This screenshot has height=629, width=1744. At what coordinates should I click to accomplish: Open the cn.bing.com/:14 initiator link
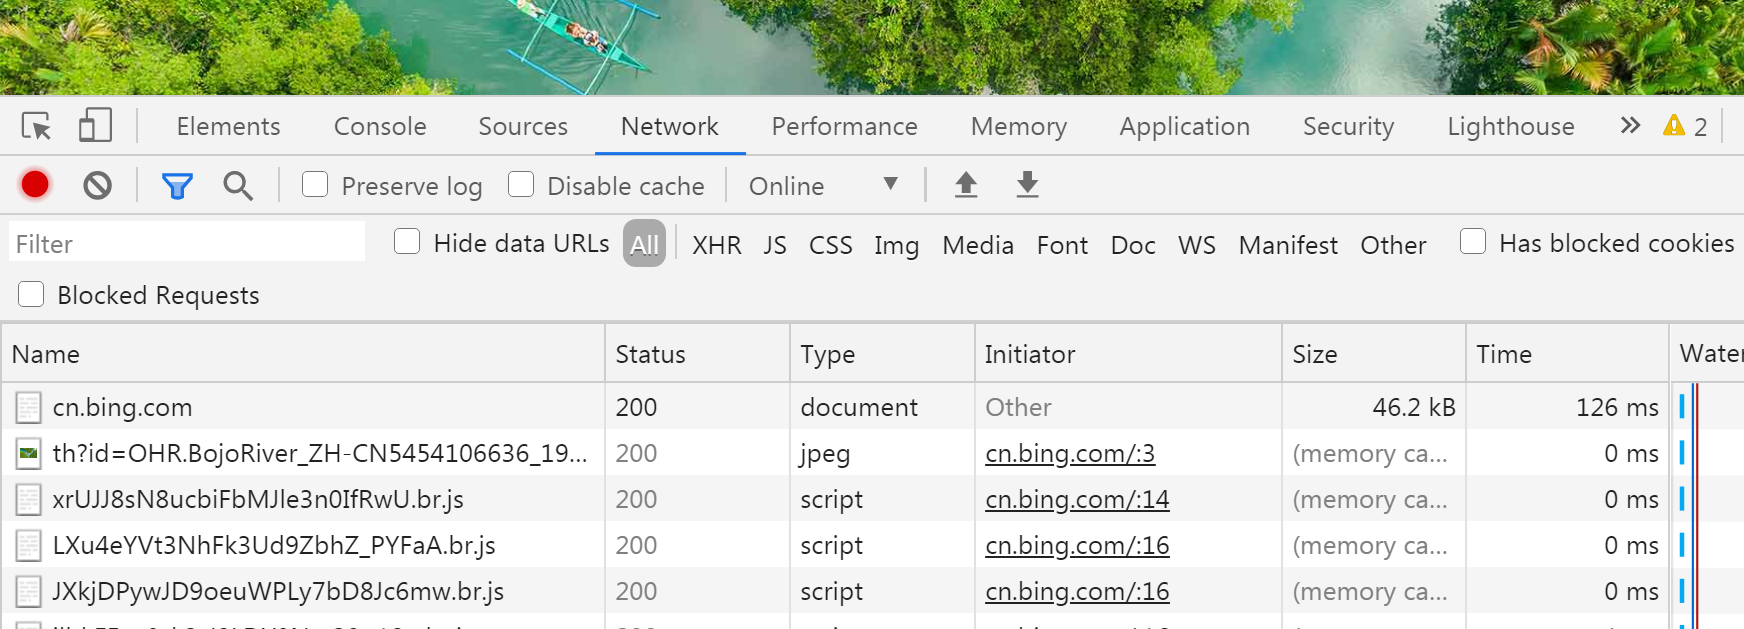tap(1077, 499)
